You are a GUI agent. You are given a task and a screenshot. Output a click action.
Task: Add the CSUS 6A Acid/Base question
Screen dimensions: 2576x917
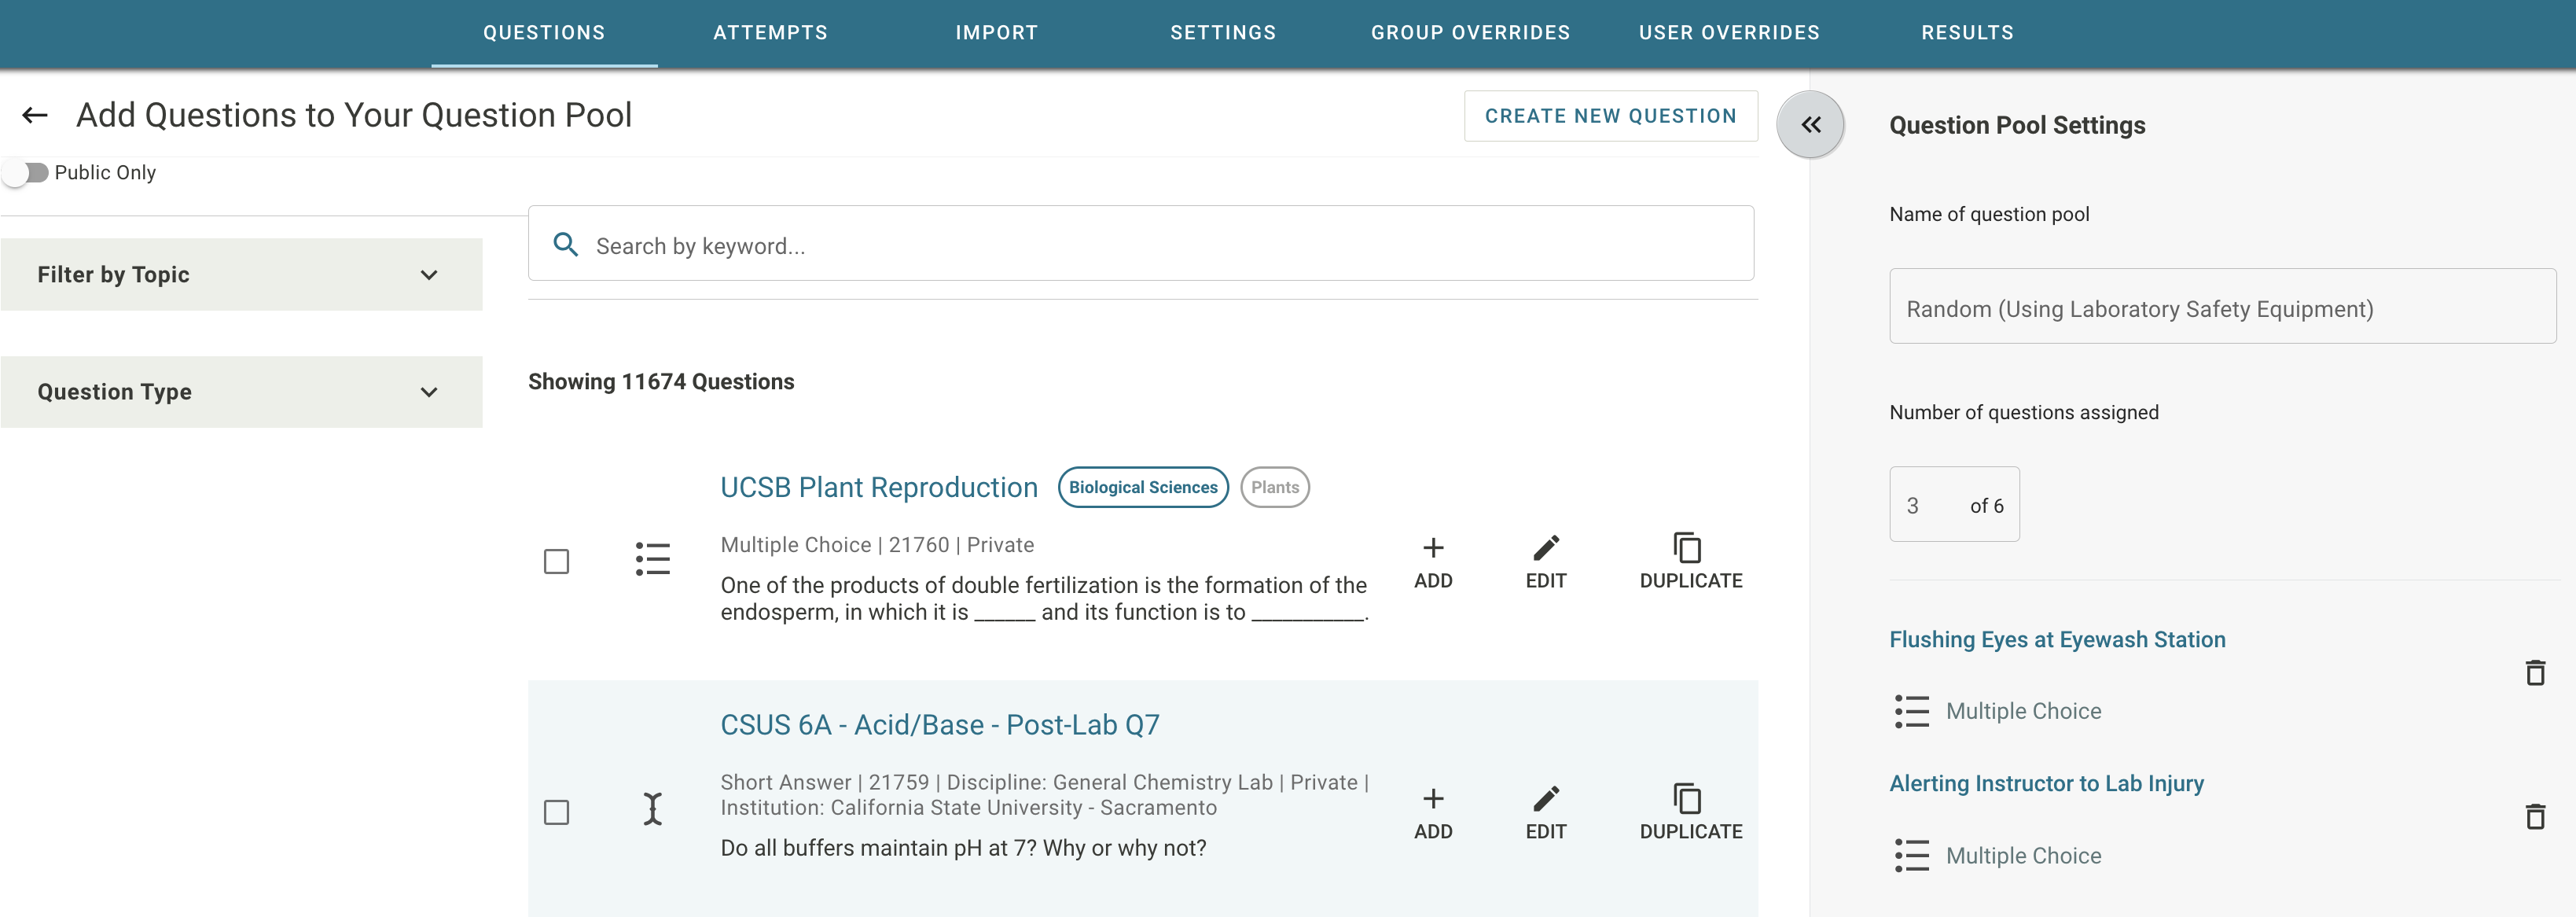tap(1433, 812)
